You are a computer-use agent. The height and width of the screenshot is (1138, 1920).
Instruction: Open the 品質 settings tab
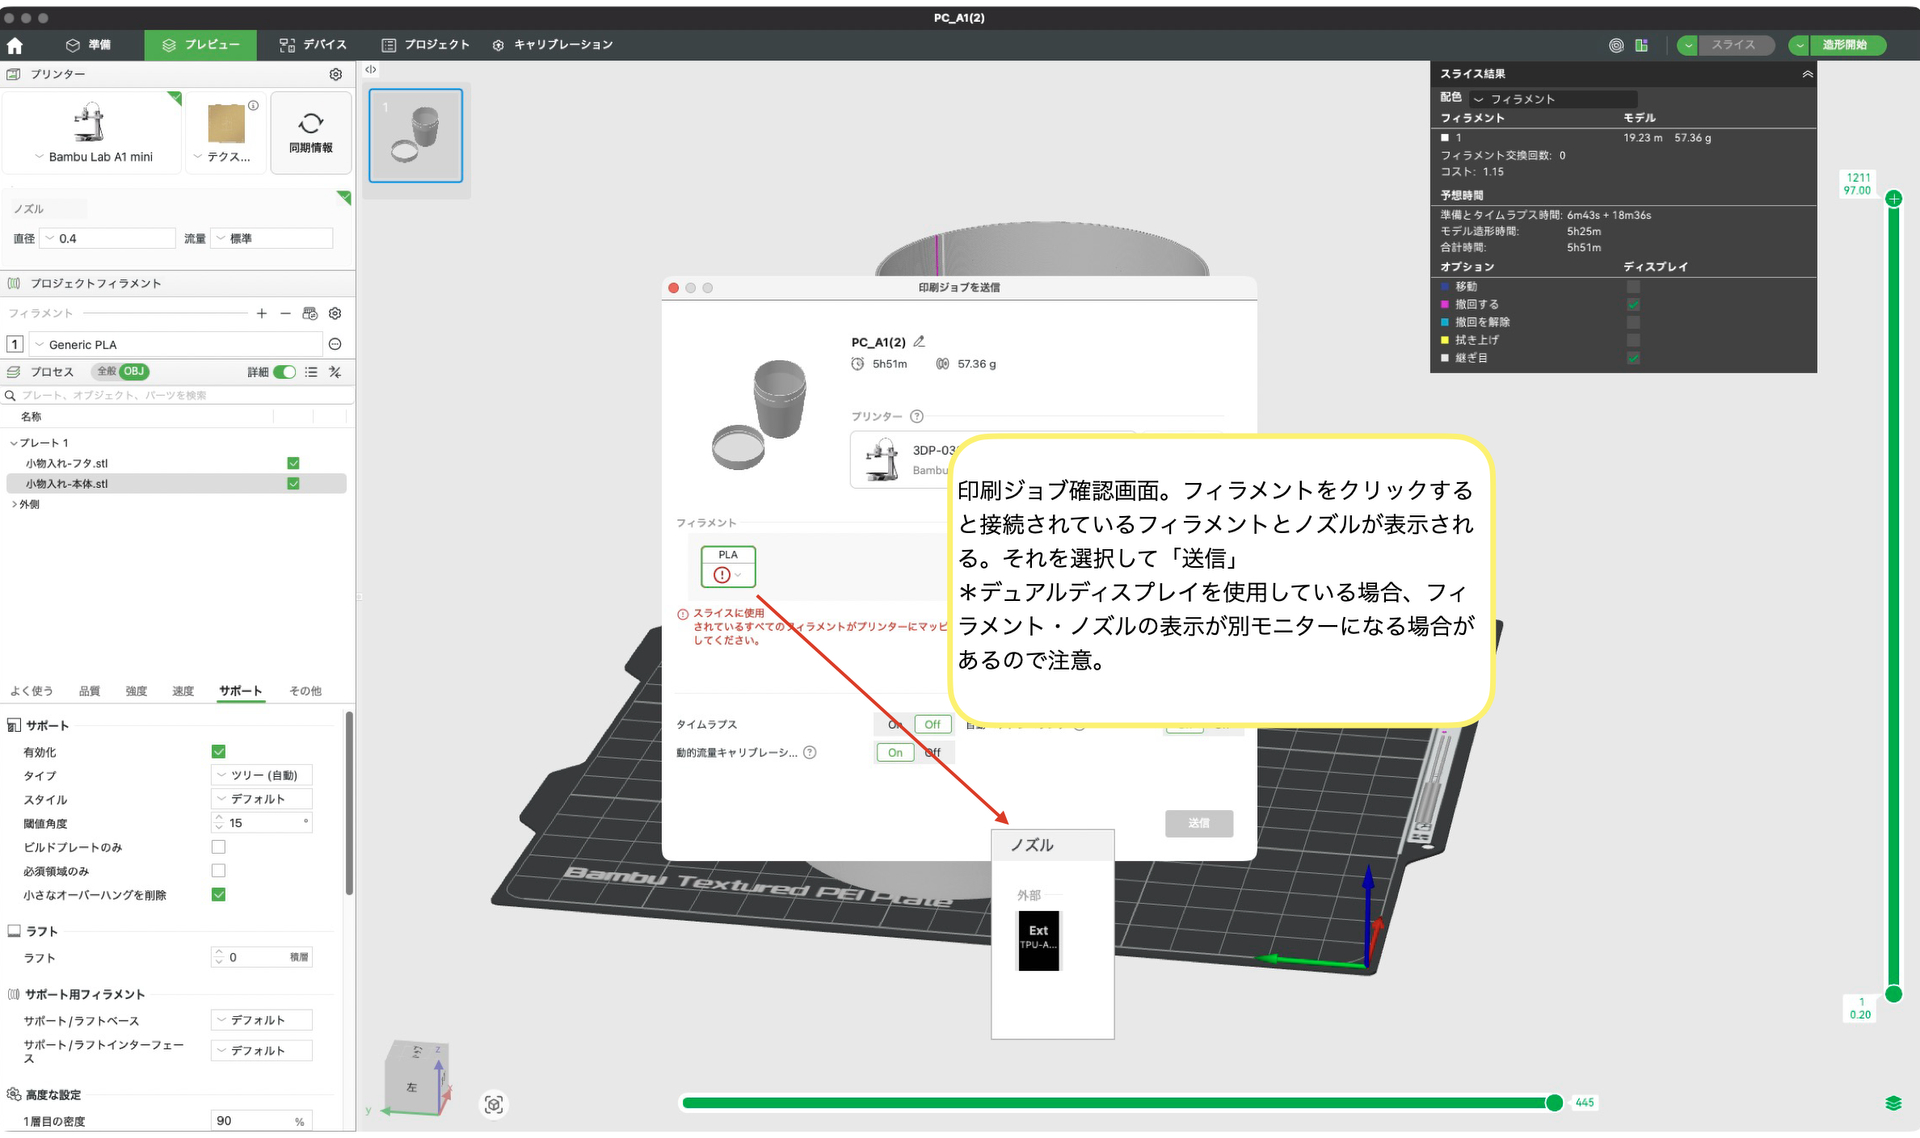(x=90, y=691)
